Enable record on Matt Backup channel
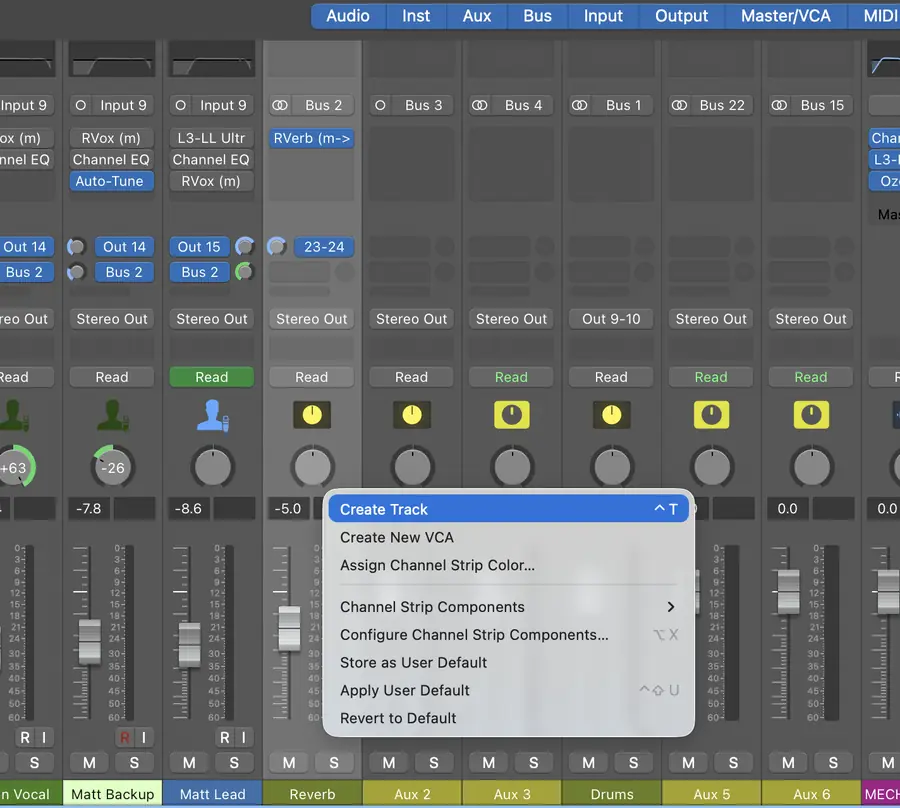 point(125,737)
